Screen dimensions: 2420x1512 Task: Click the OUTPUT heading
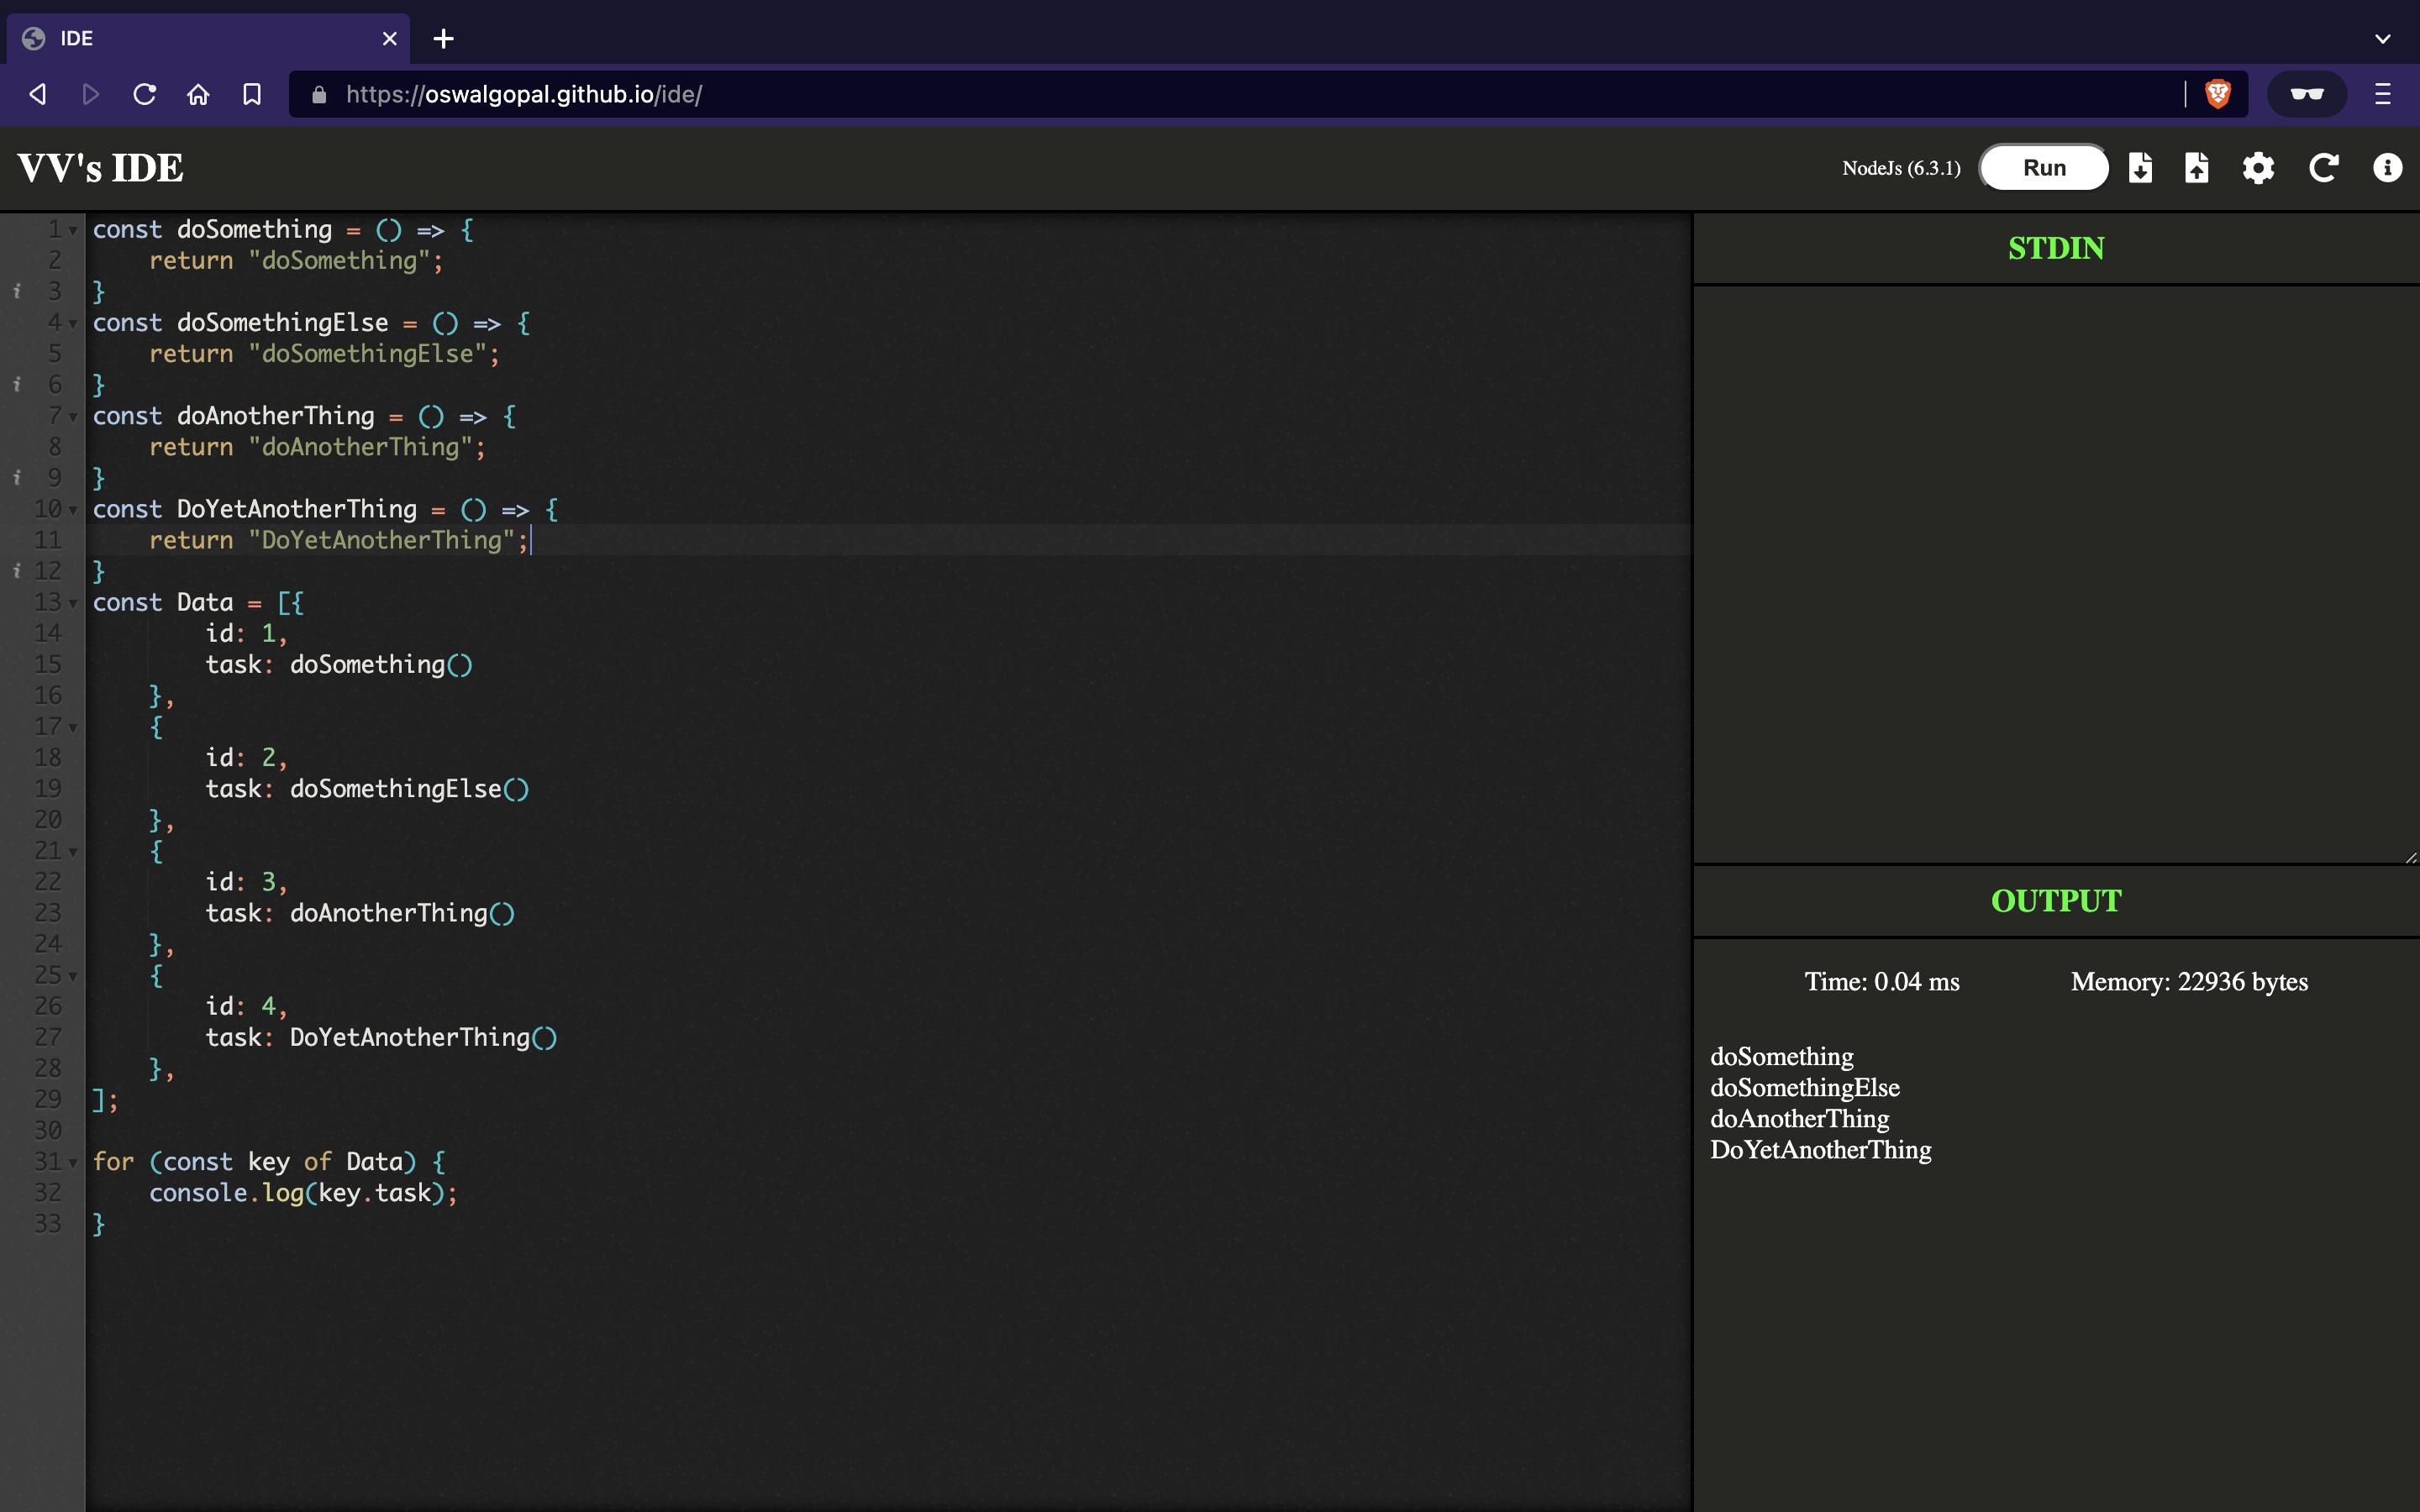2056,901
